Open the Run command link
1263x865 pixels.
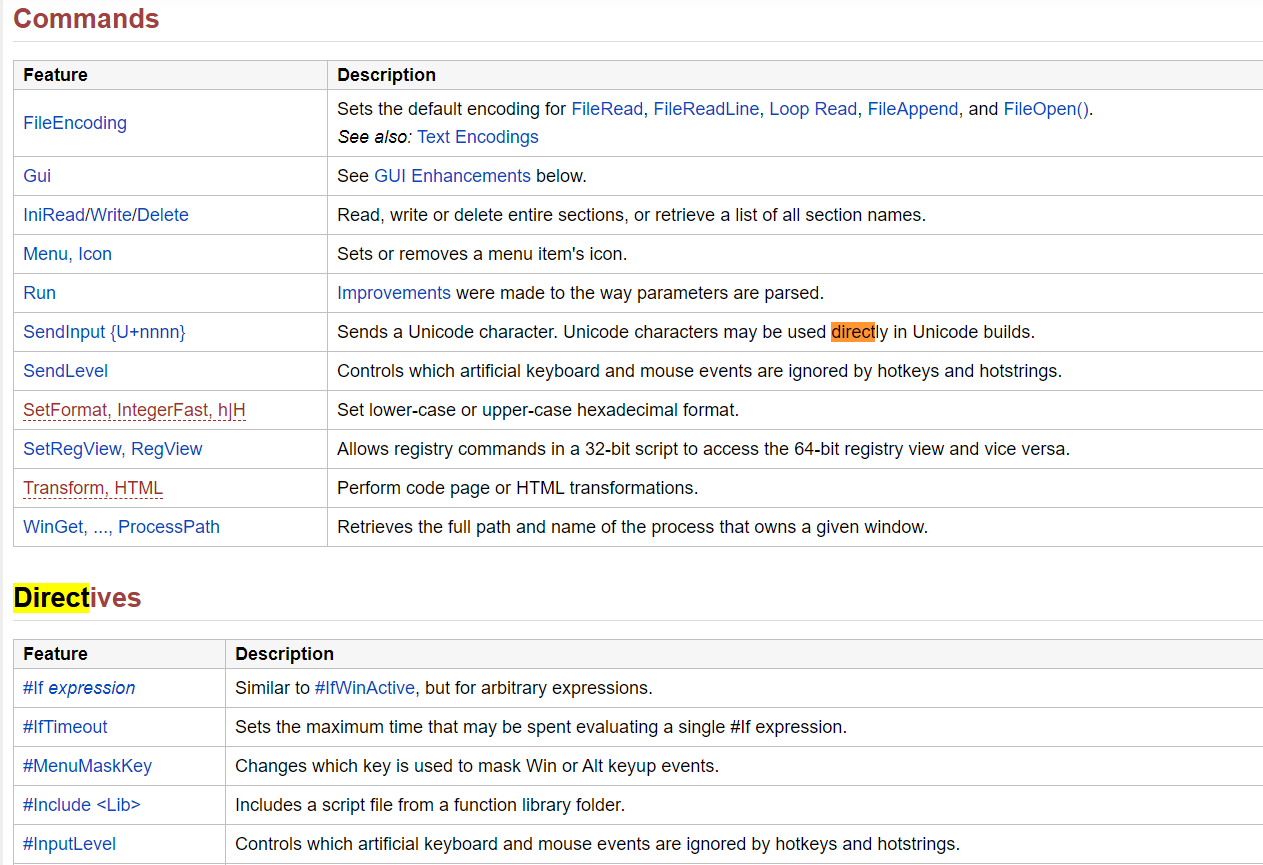(x=40, y=293)
